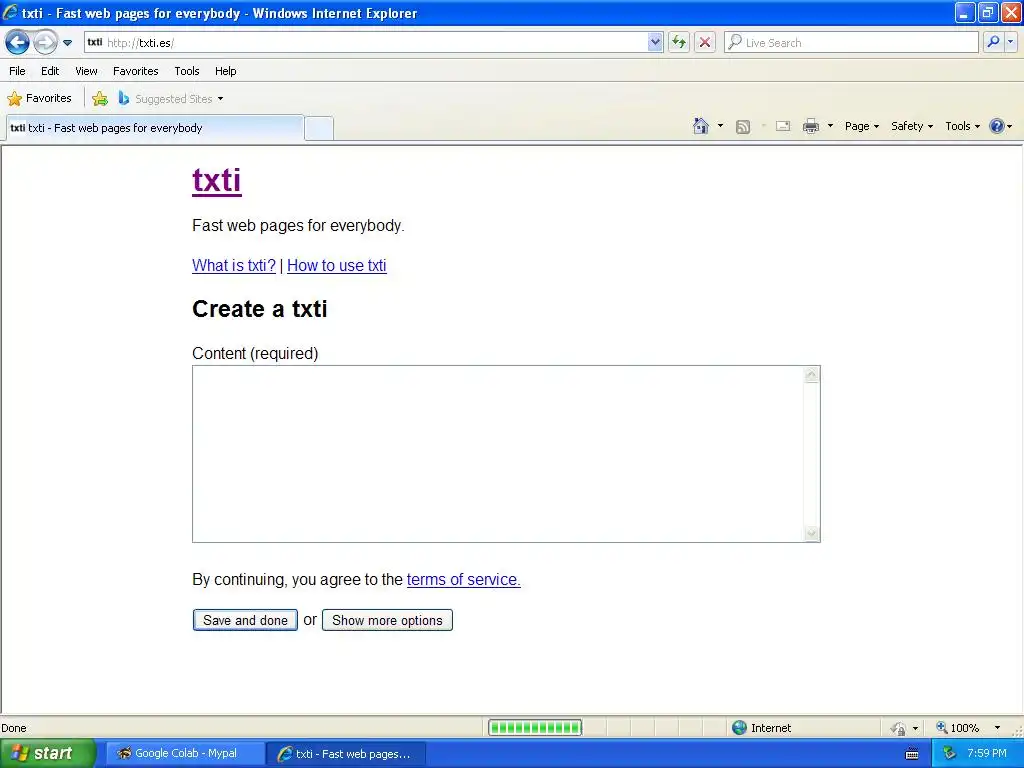Click the Read Mail icon
The height and width of the screenshot is (768, 1024).
[x=783, y=127]
